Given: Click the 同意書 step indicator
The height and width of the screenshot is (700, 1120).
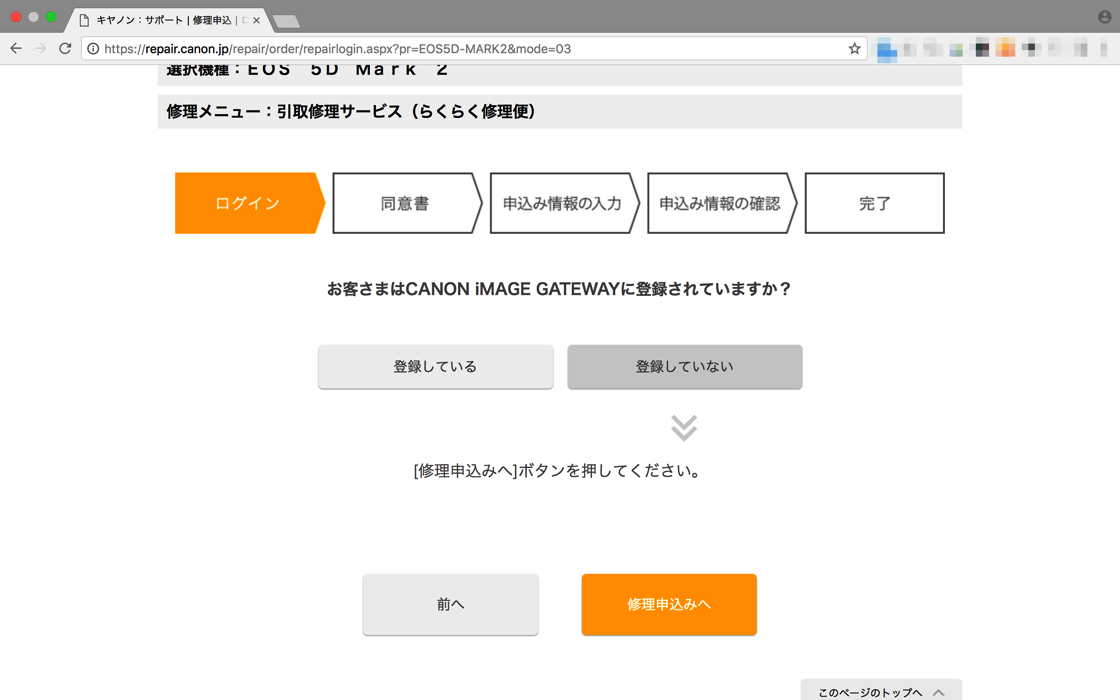Looking at the screenshot, I should tap(405, 203).
